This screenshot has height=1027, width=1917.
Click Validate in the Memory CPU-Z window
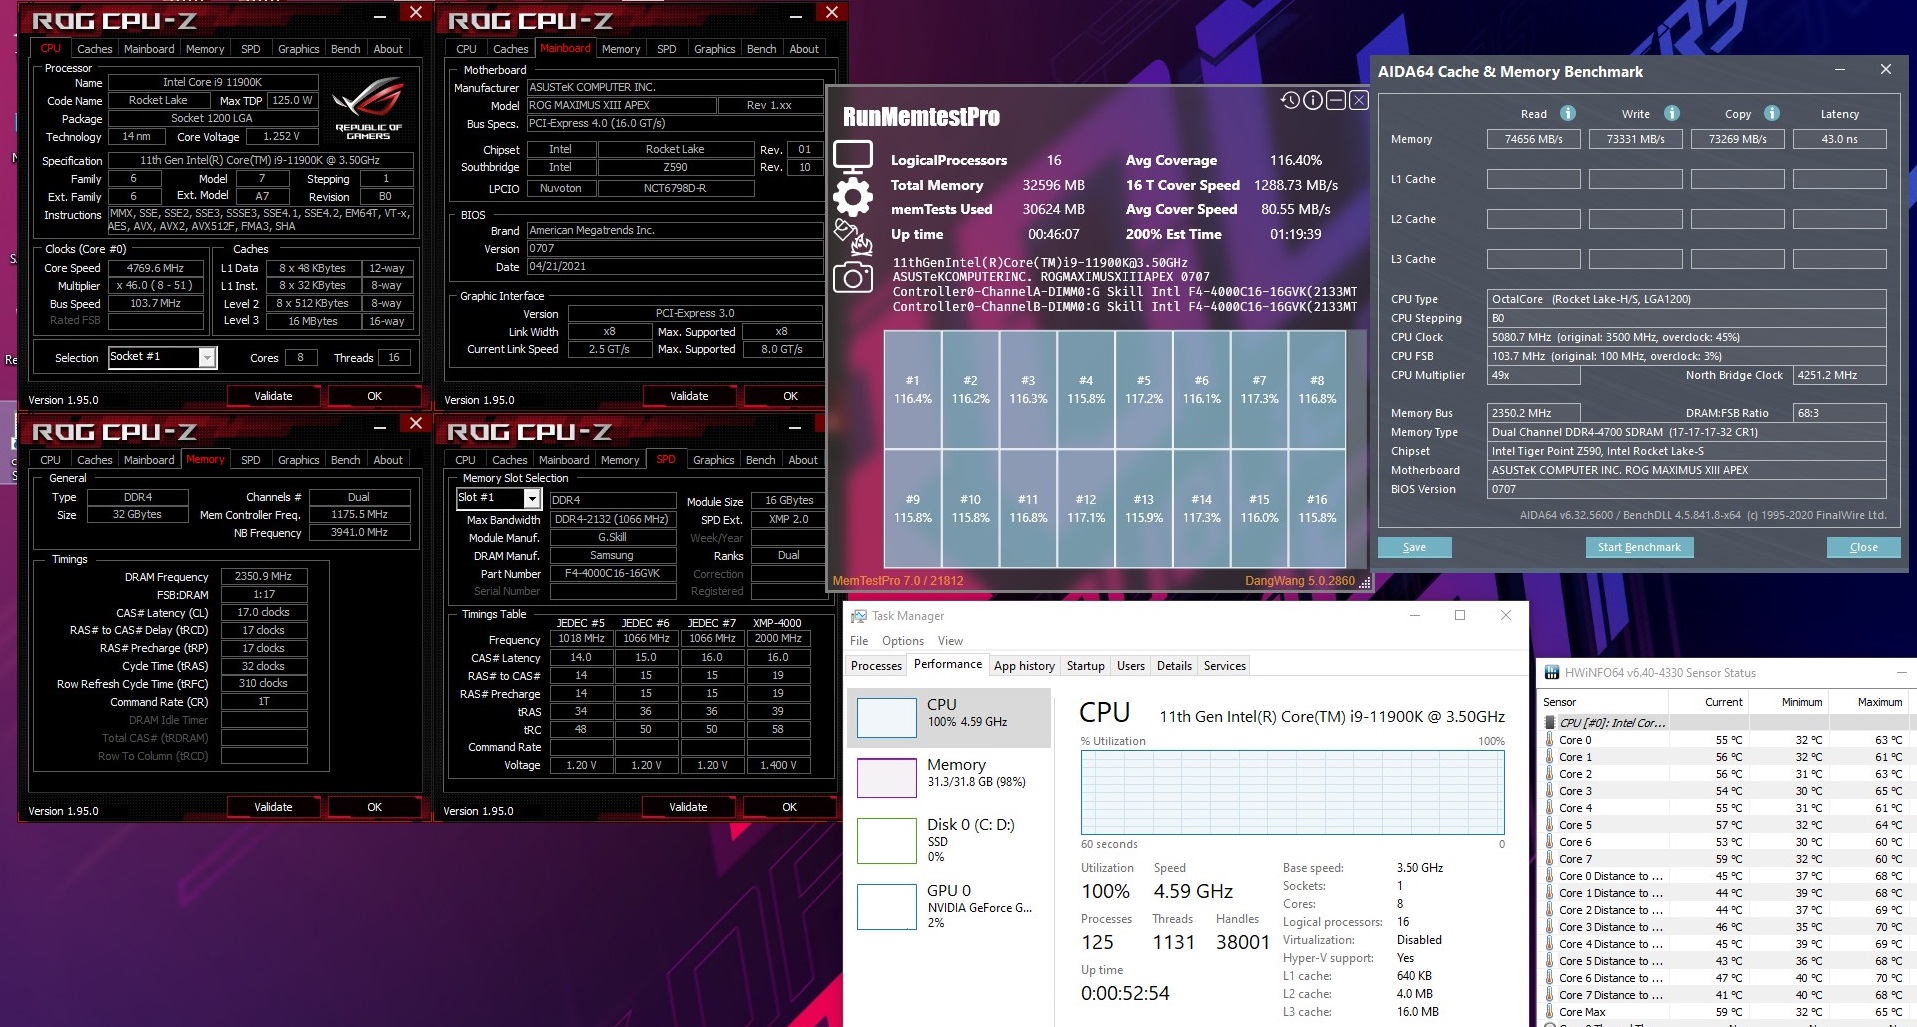point(273,807)
